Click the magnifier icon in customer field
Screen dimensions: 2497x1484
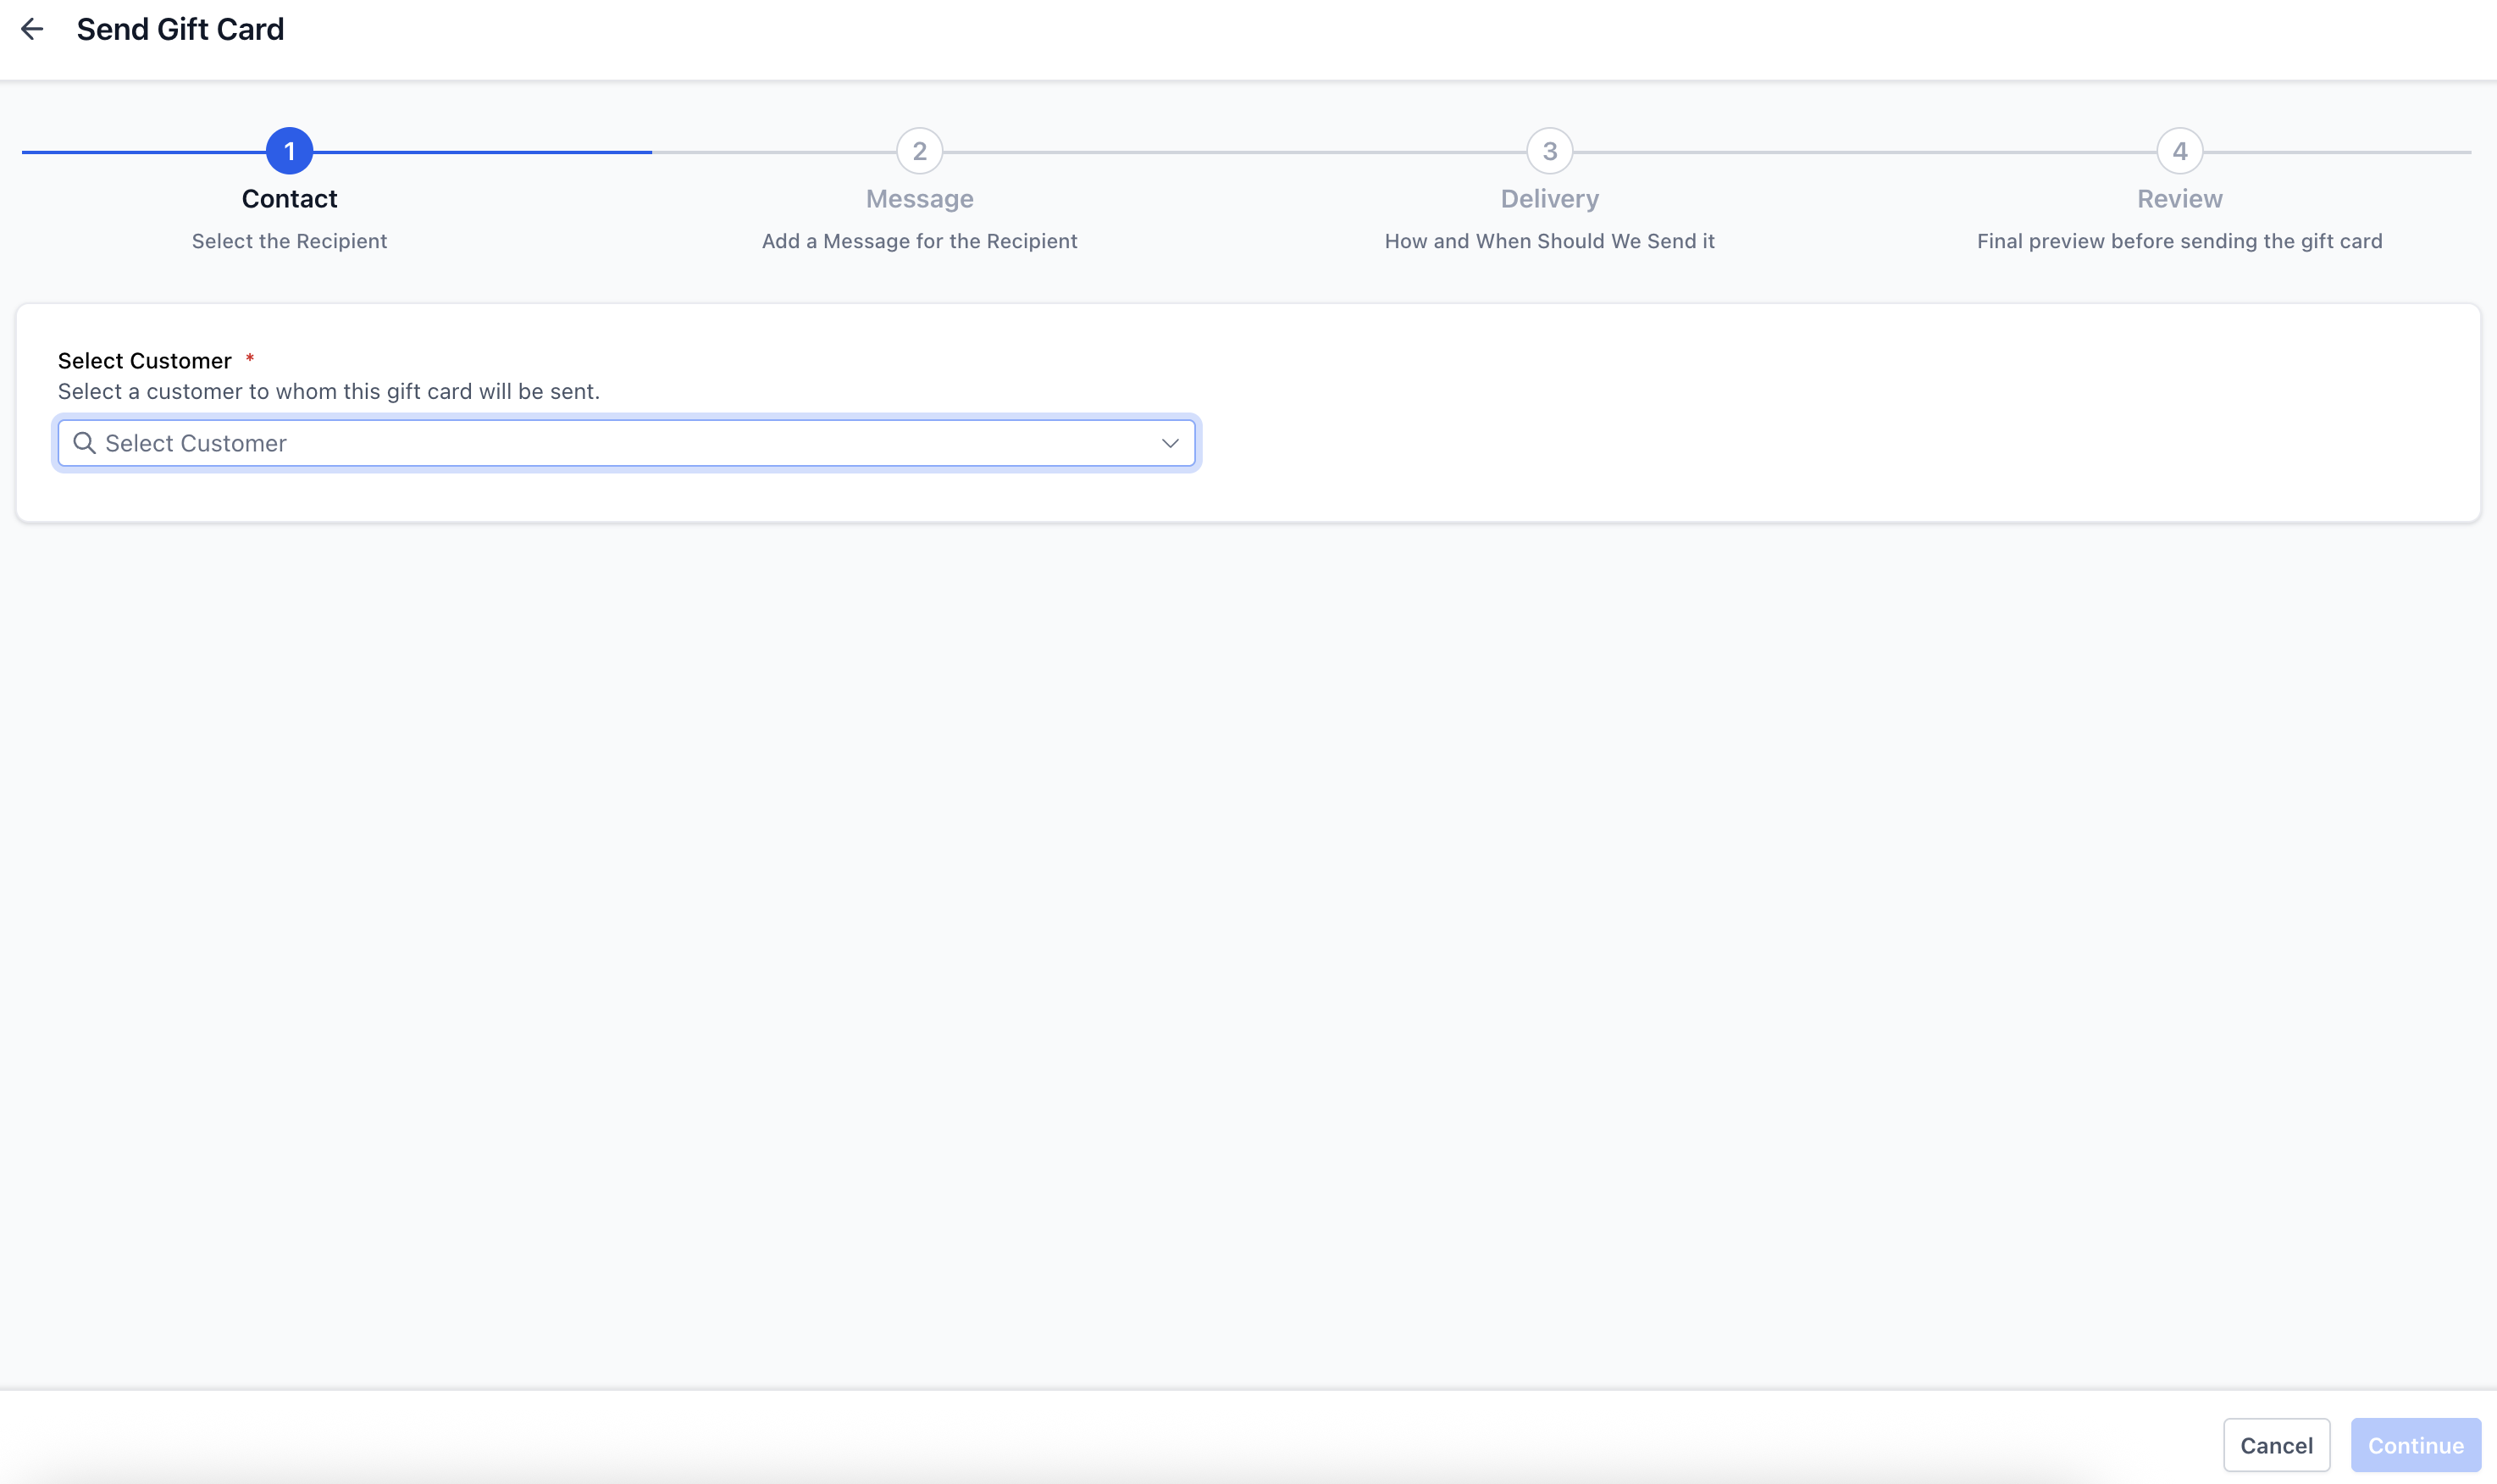click(85, 443)
